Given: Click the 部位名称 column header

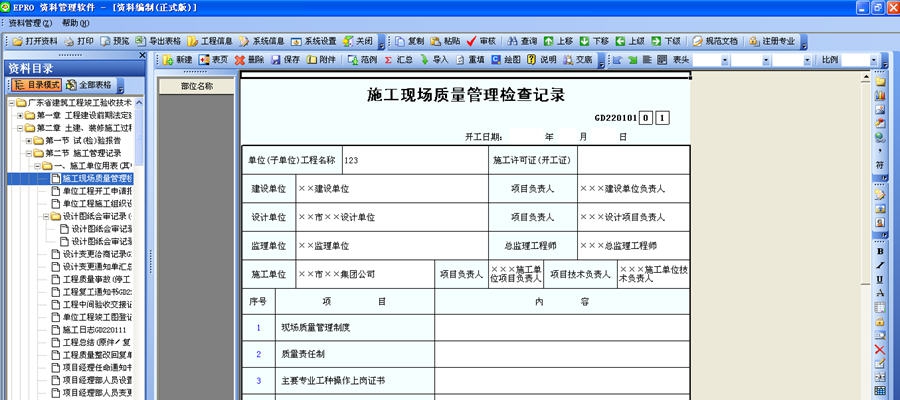Looking at the screenshot, I should 197,86.
